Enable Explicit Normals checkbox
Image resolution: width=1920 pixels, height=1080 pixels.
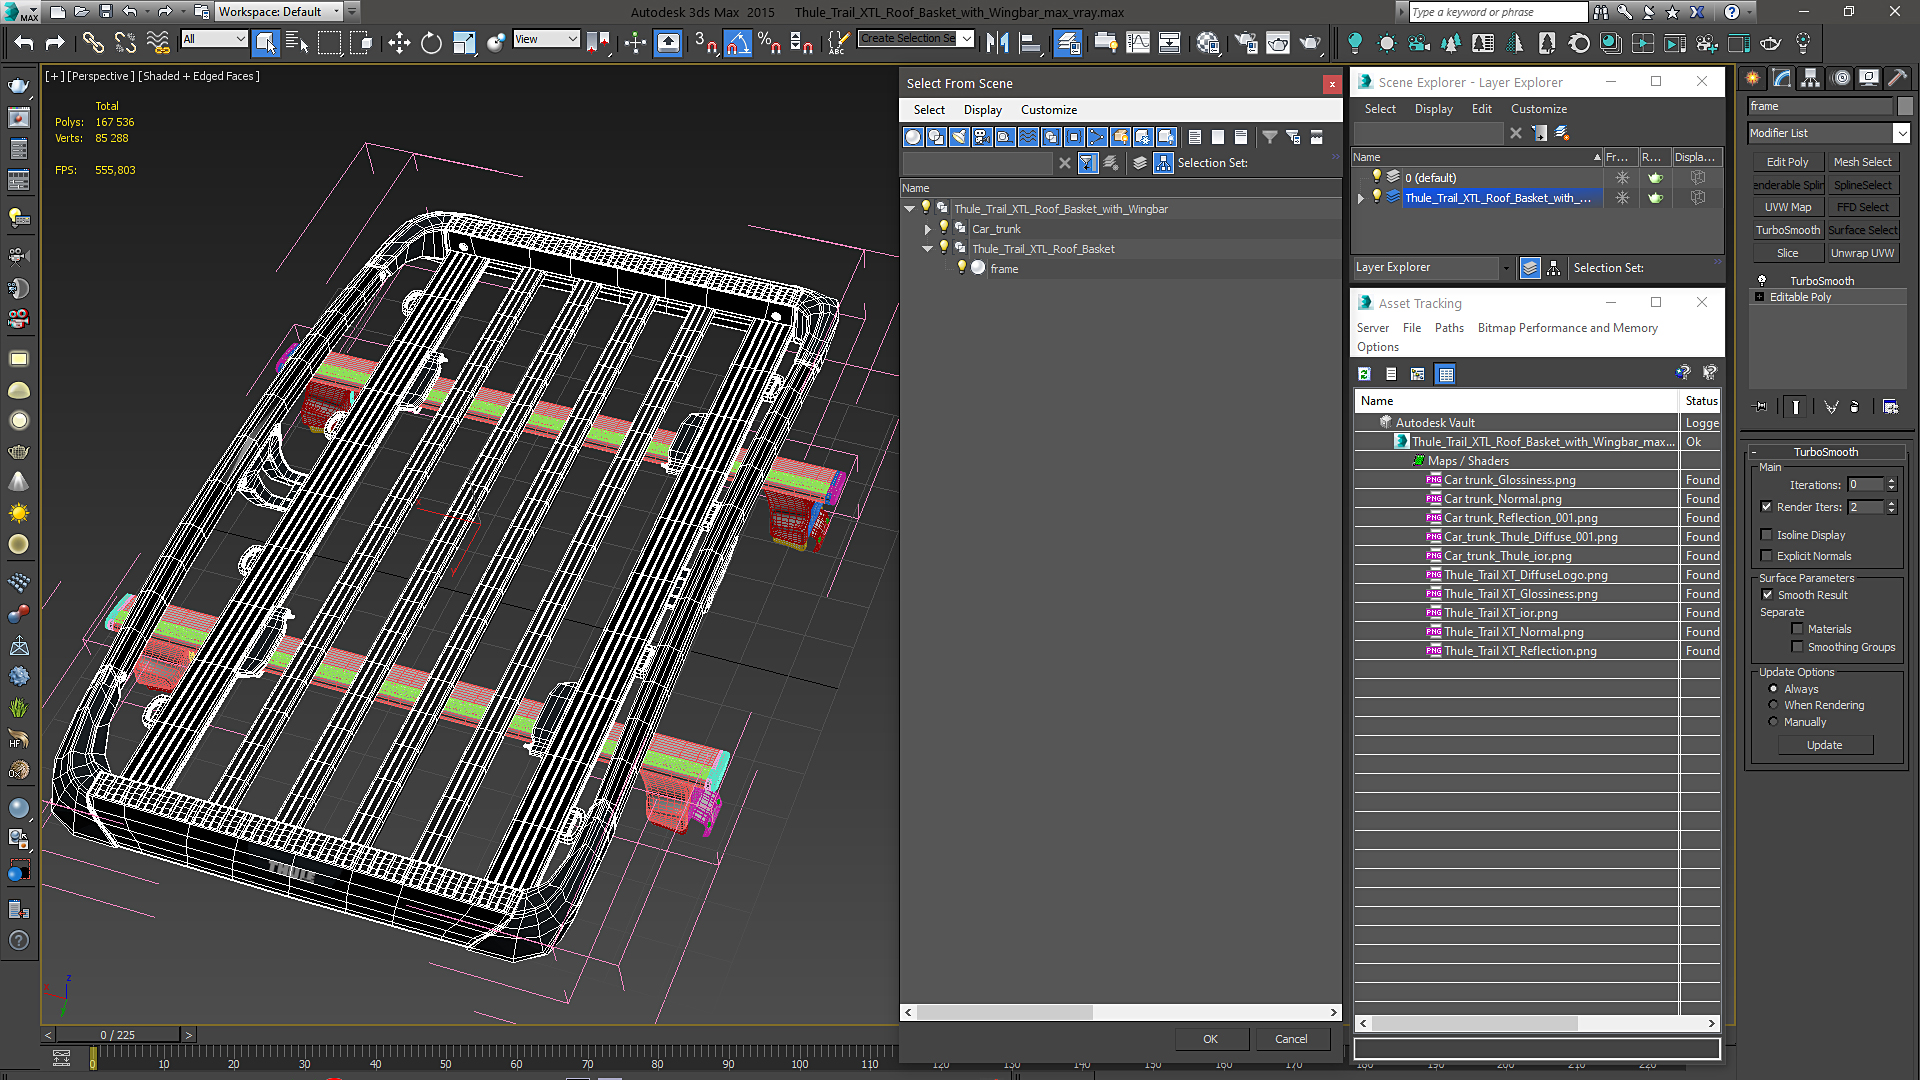point(1766,556)
